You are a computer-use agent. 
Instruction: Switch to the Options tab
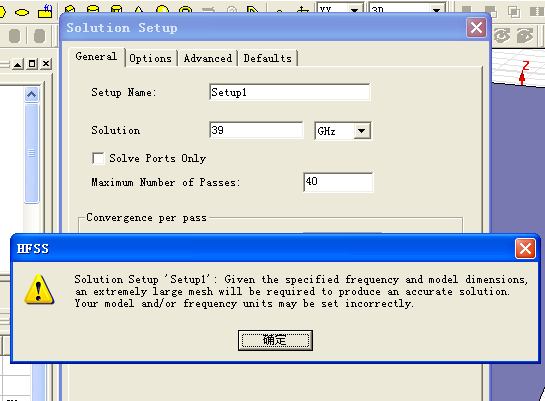(x=151, y=58)
